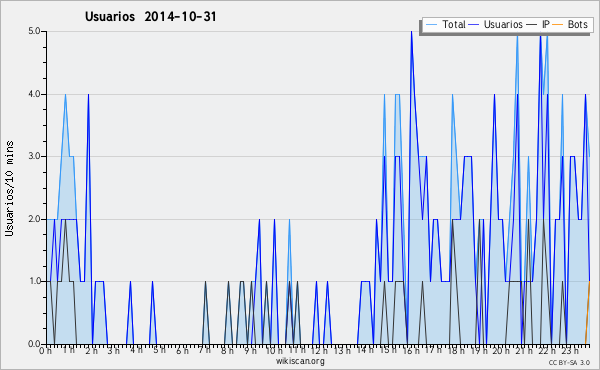600x370 pixels.
Task: Click the '2 h' x-axis label
Action: [91, 350]
